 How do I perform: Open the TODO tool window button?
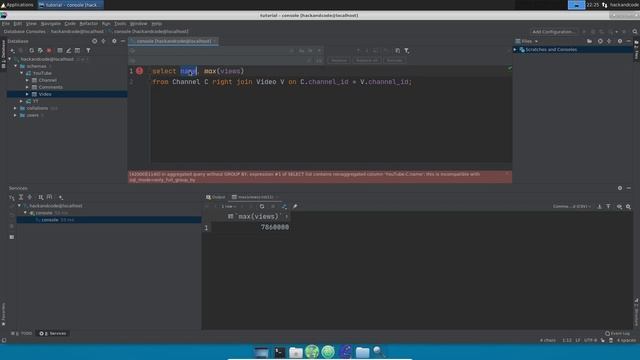click(x=22, y=333)
